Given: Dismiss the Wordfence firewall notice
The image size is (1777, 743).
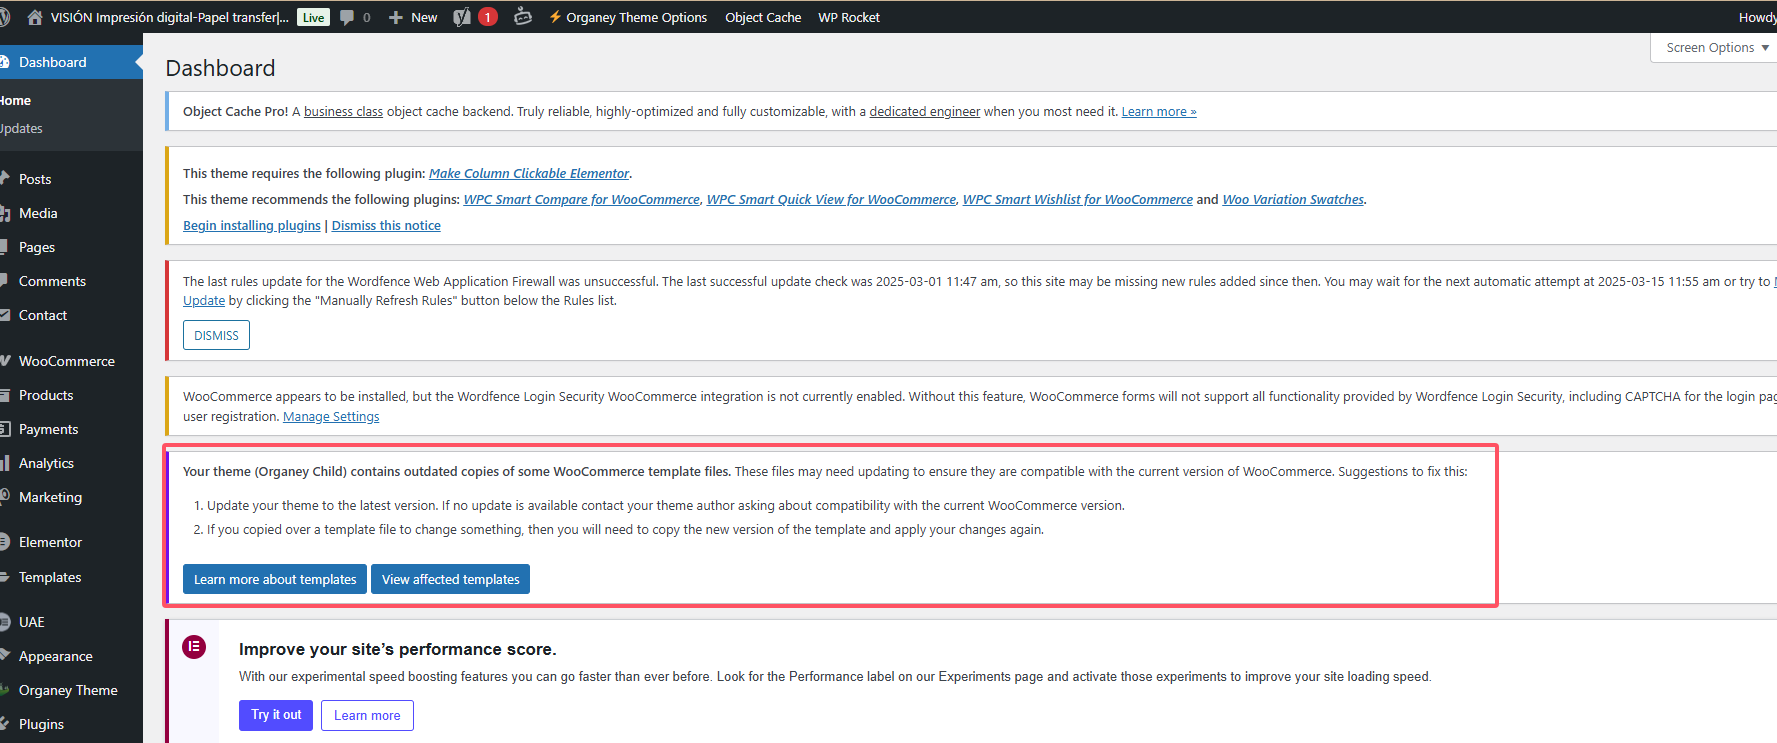Looking at the screenshot, I should 216,335.
